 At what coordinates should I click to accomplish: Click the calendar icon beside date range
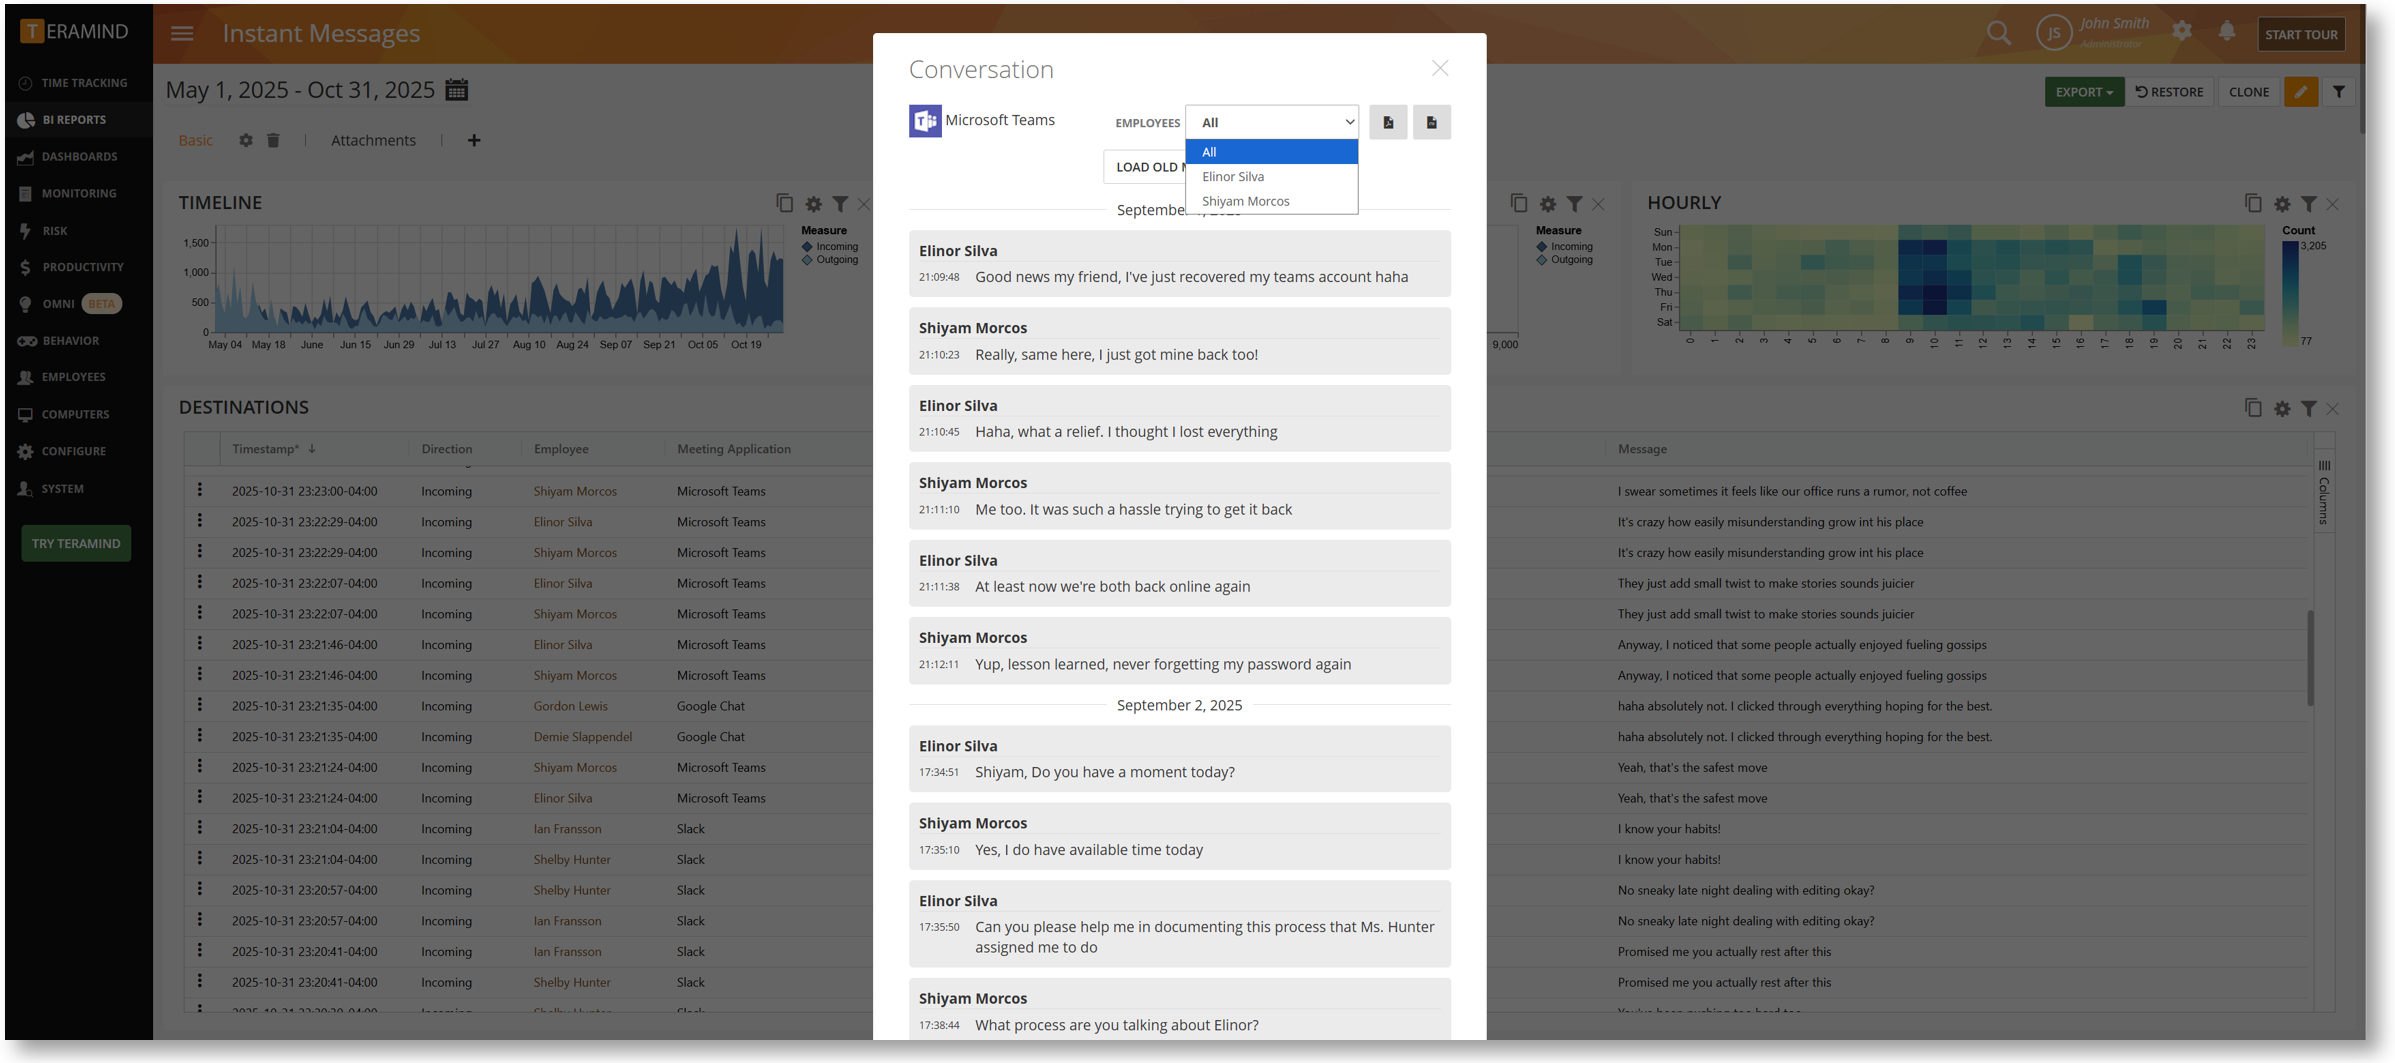(456, 90)
